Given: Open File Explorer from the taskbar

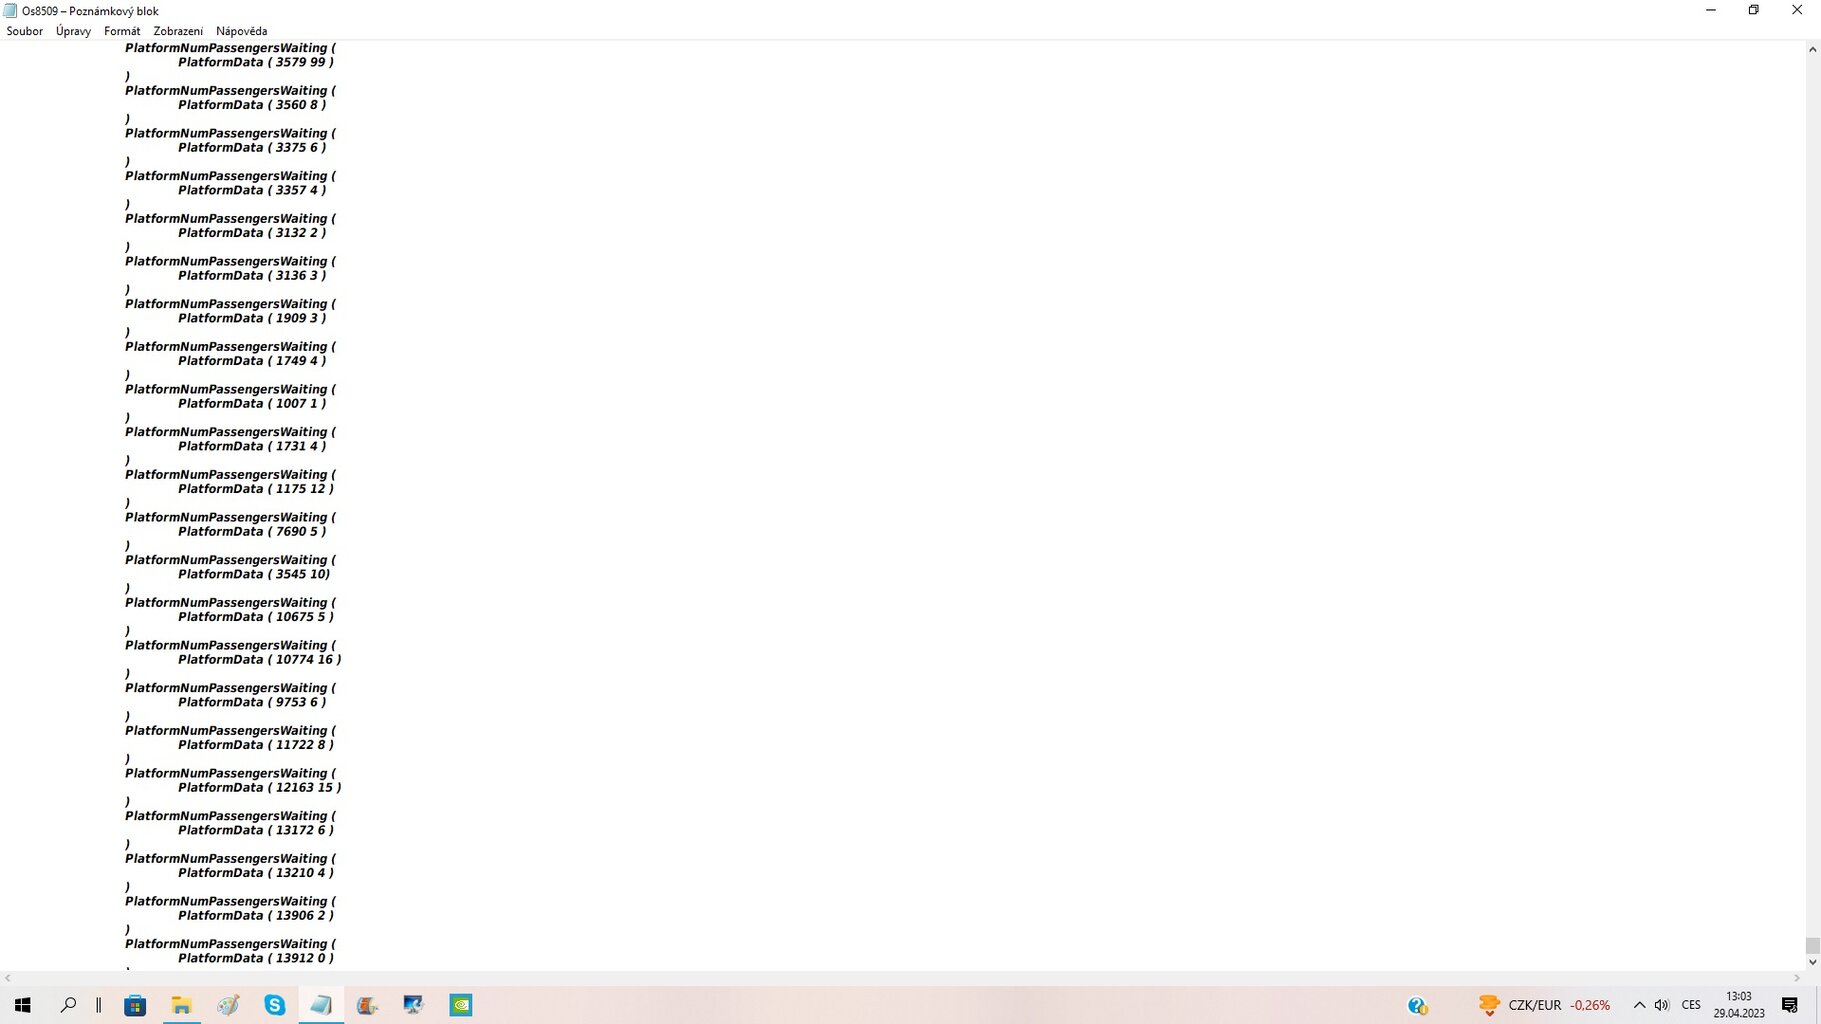Looking at the screenshot, I should point(181,1005).
